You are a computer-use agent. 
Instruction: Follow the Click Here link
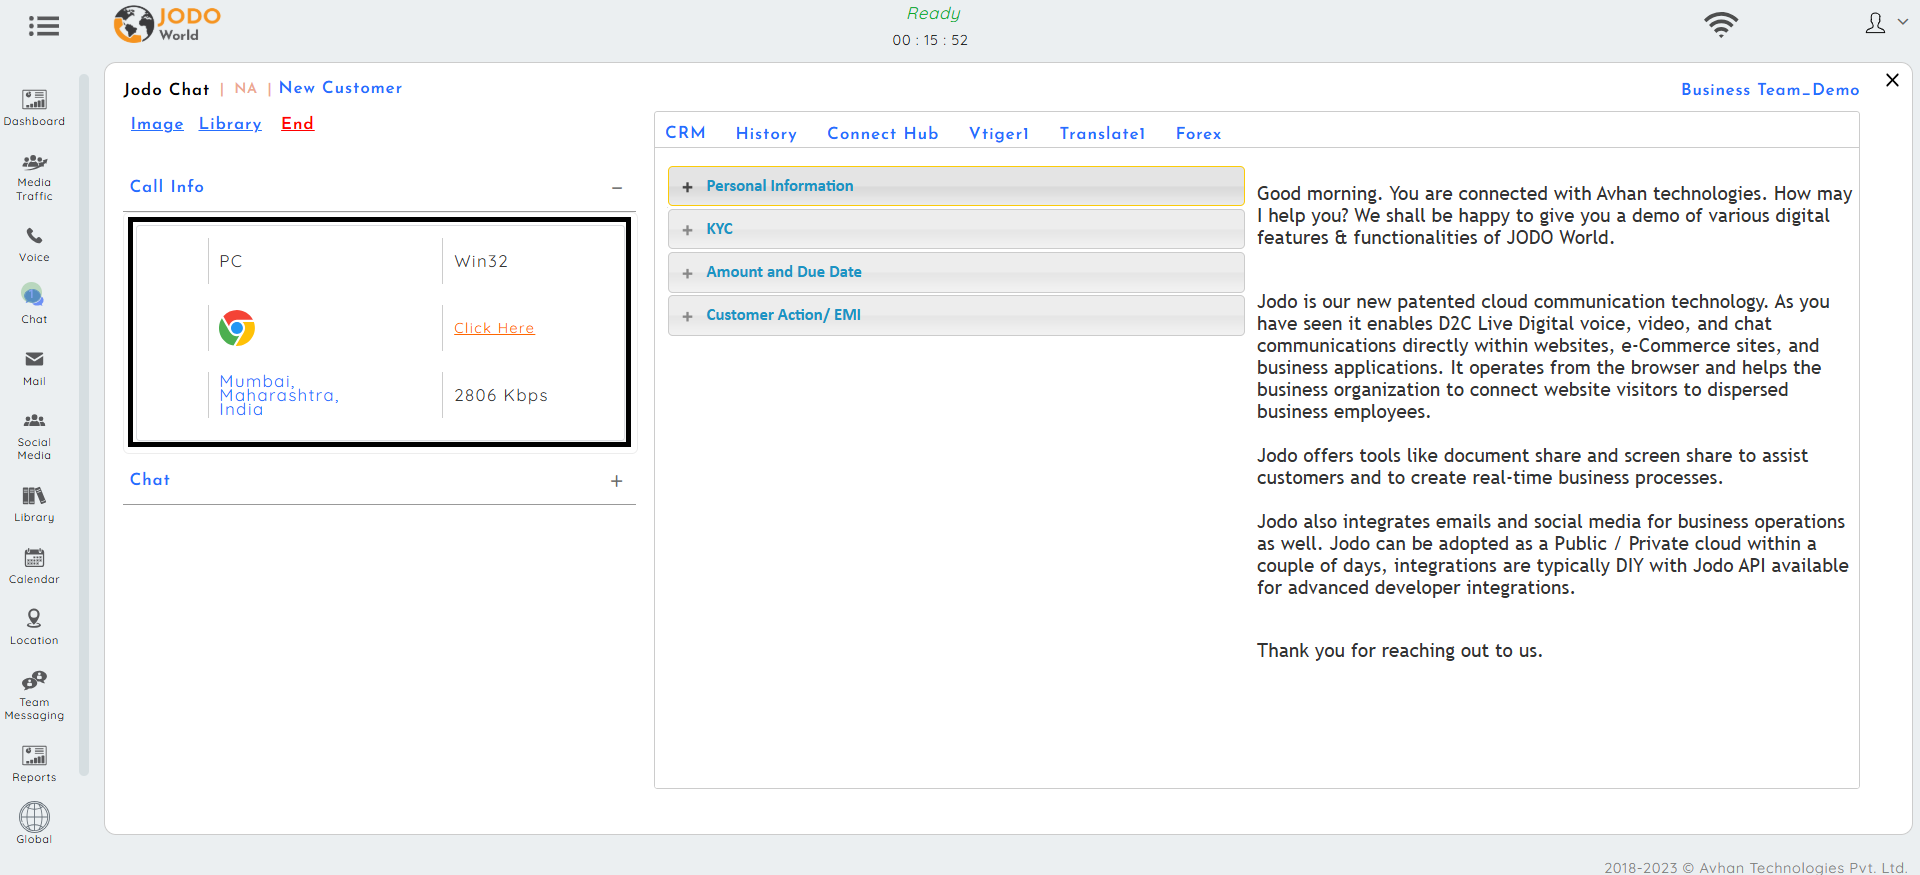494,328
